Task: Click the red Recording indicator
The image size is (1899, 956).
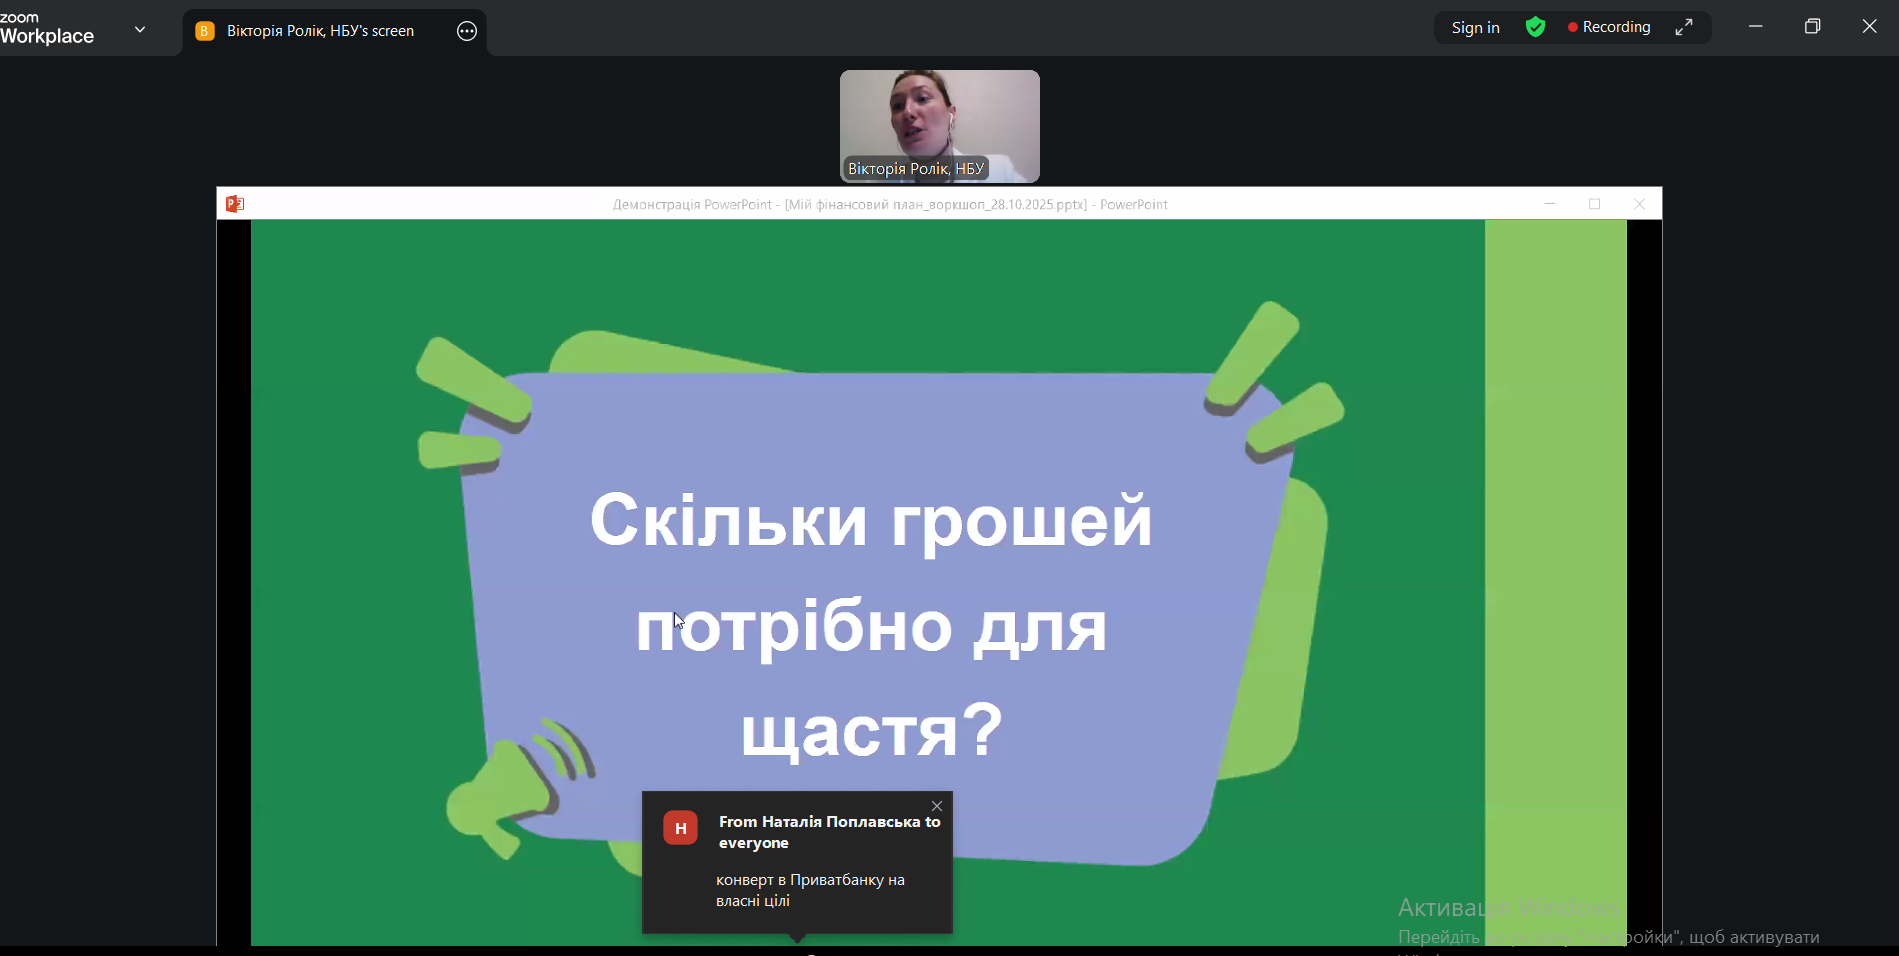Action: coord(1609,28)
